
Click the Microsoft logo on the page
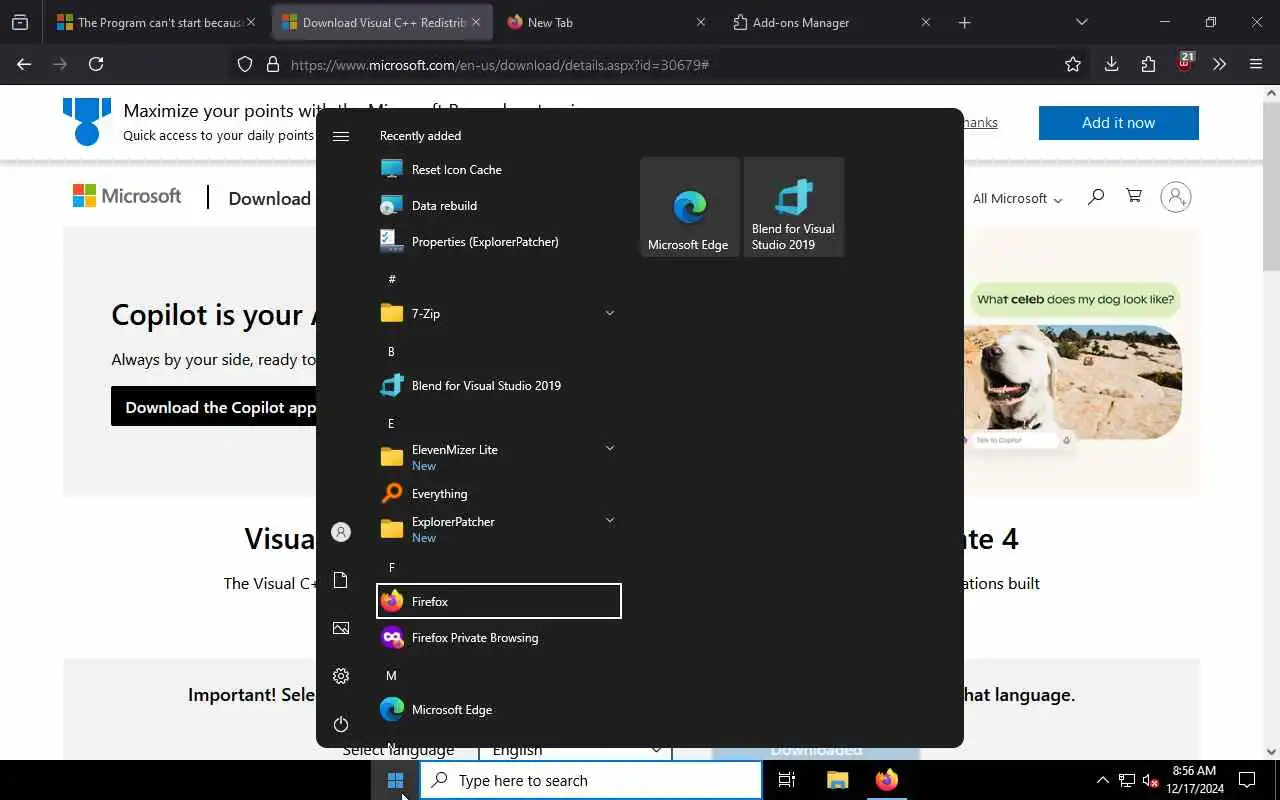coord(127,196)
